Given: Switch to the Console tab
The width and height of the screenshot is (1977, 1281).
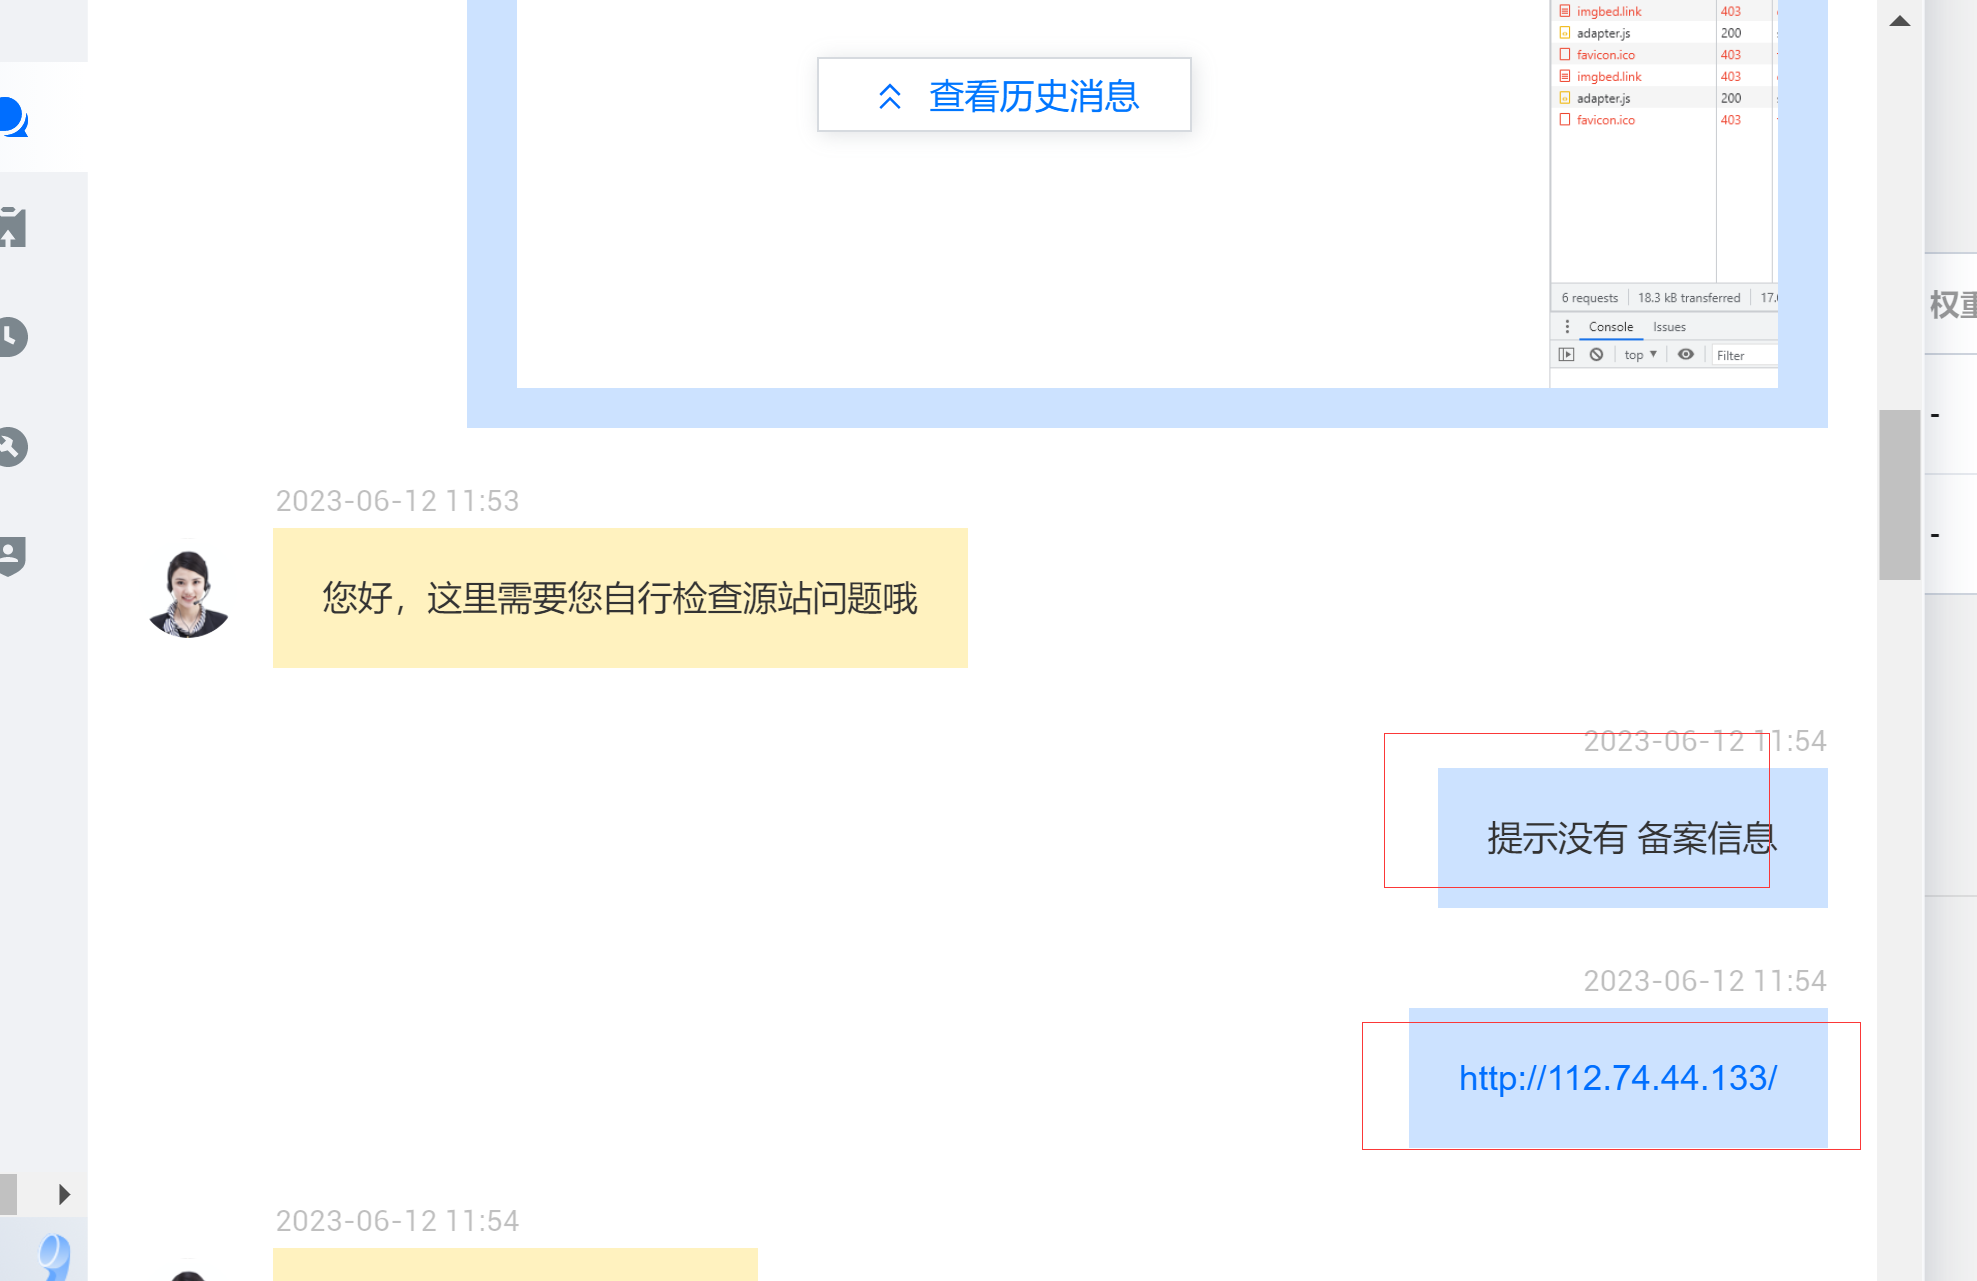Looking at the screenshot, I should [x=1610, y=327].
